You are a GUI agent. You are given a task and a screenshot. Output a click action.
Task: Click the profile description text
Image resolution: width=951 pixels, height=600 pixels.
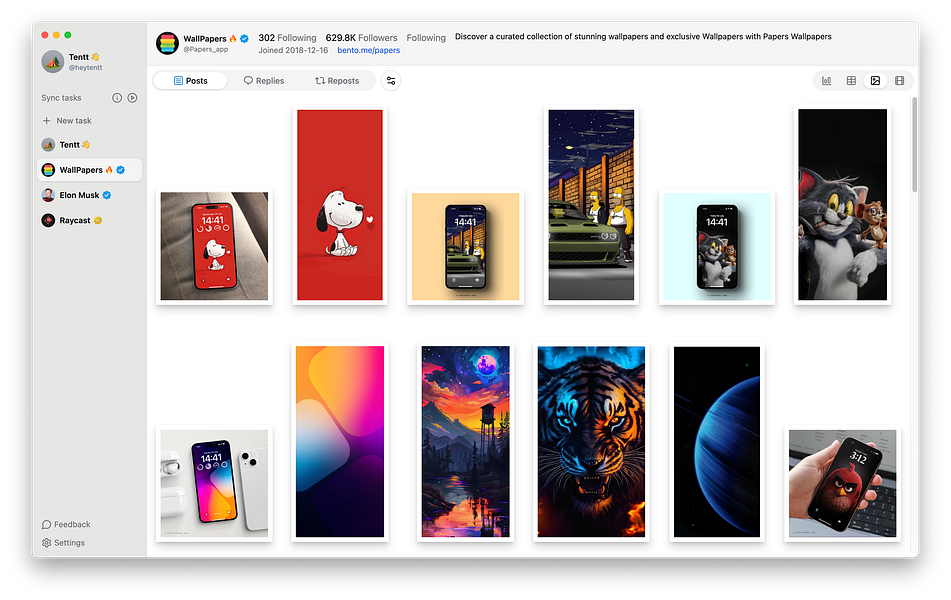click(x=643, y=36)
